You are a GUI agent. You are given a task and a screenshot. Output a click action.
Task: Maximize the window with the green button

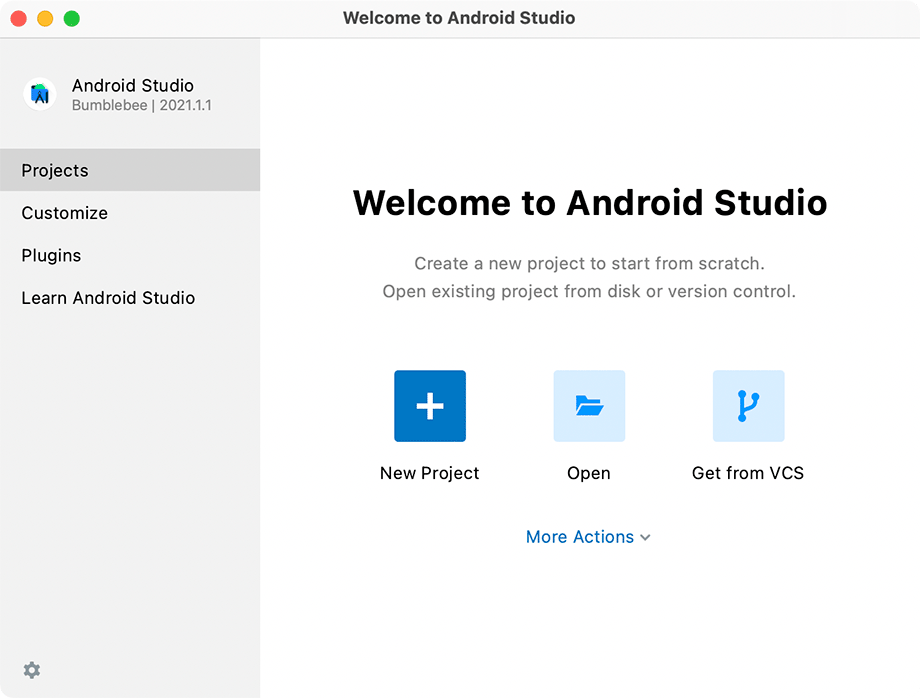[71, 19]
